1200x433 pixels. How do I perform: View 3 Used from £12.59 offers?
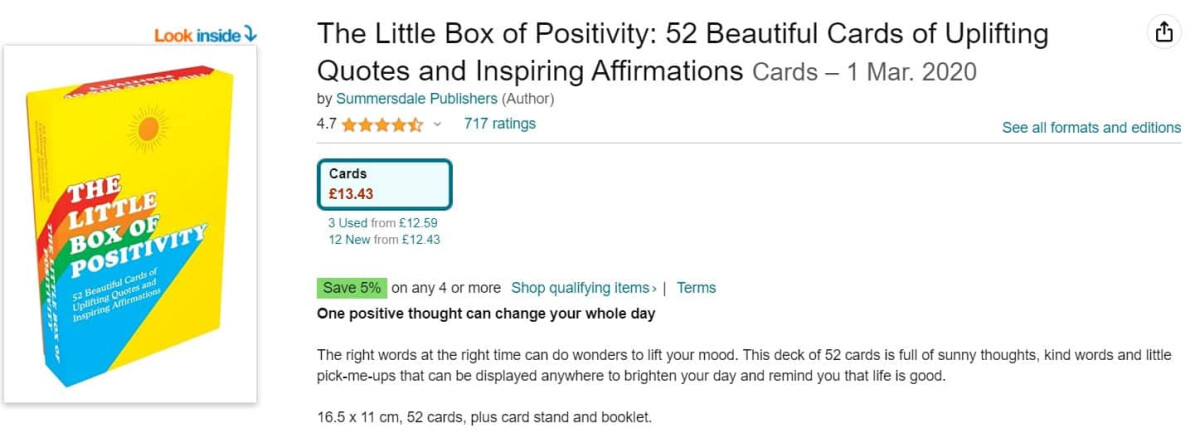pyautogui.click(x=383, y=223)
